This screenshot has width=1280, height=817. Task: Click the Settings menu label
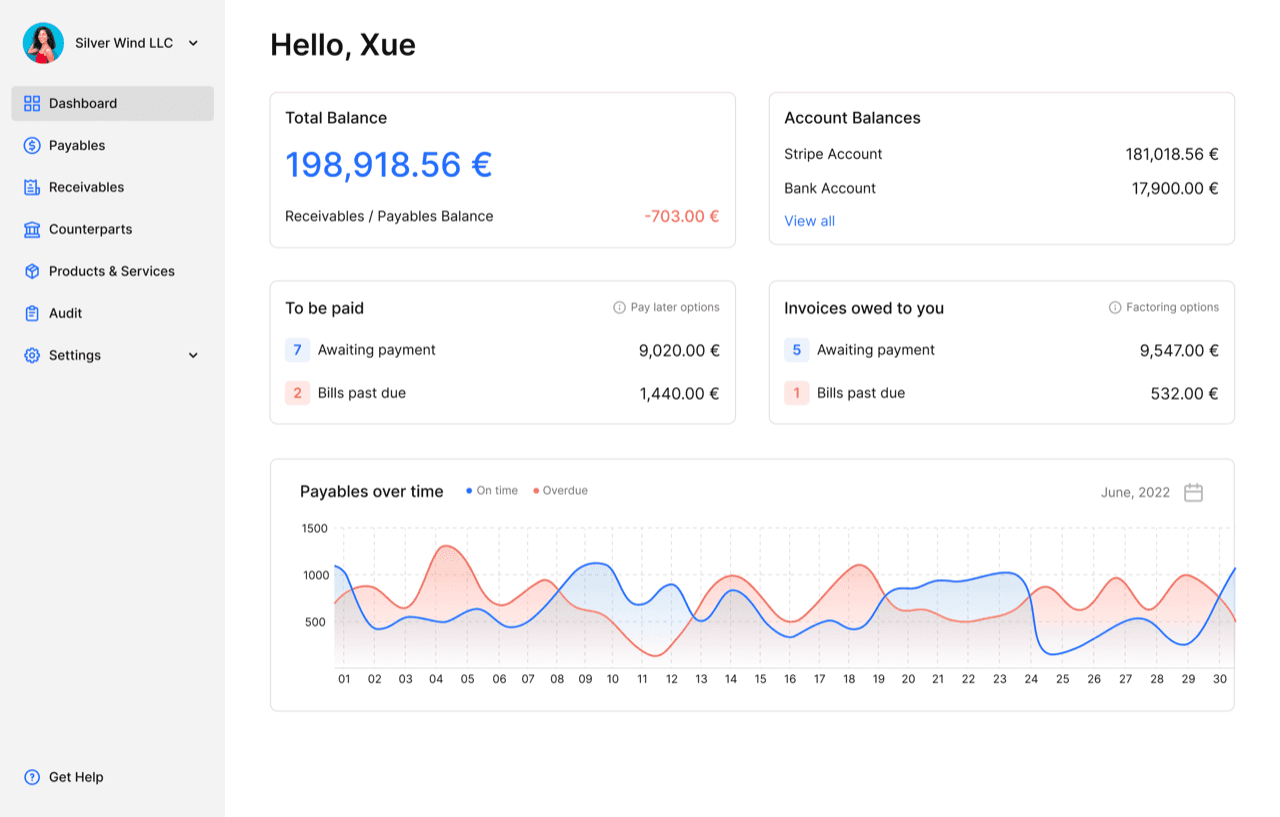(75, 355)
